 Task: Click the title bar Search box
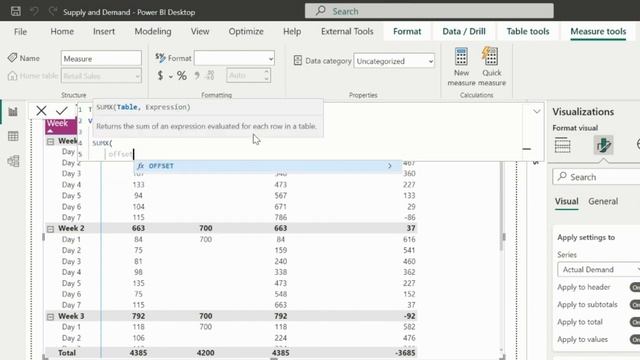click(x=429, y=11)
